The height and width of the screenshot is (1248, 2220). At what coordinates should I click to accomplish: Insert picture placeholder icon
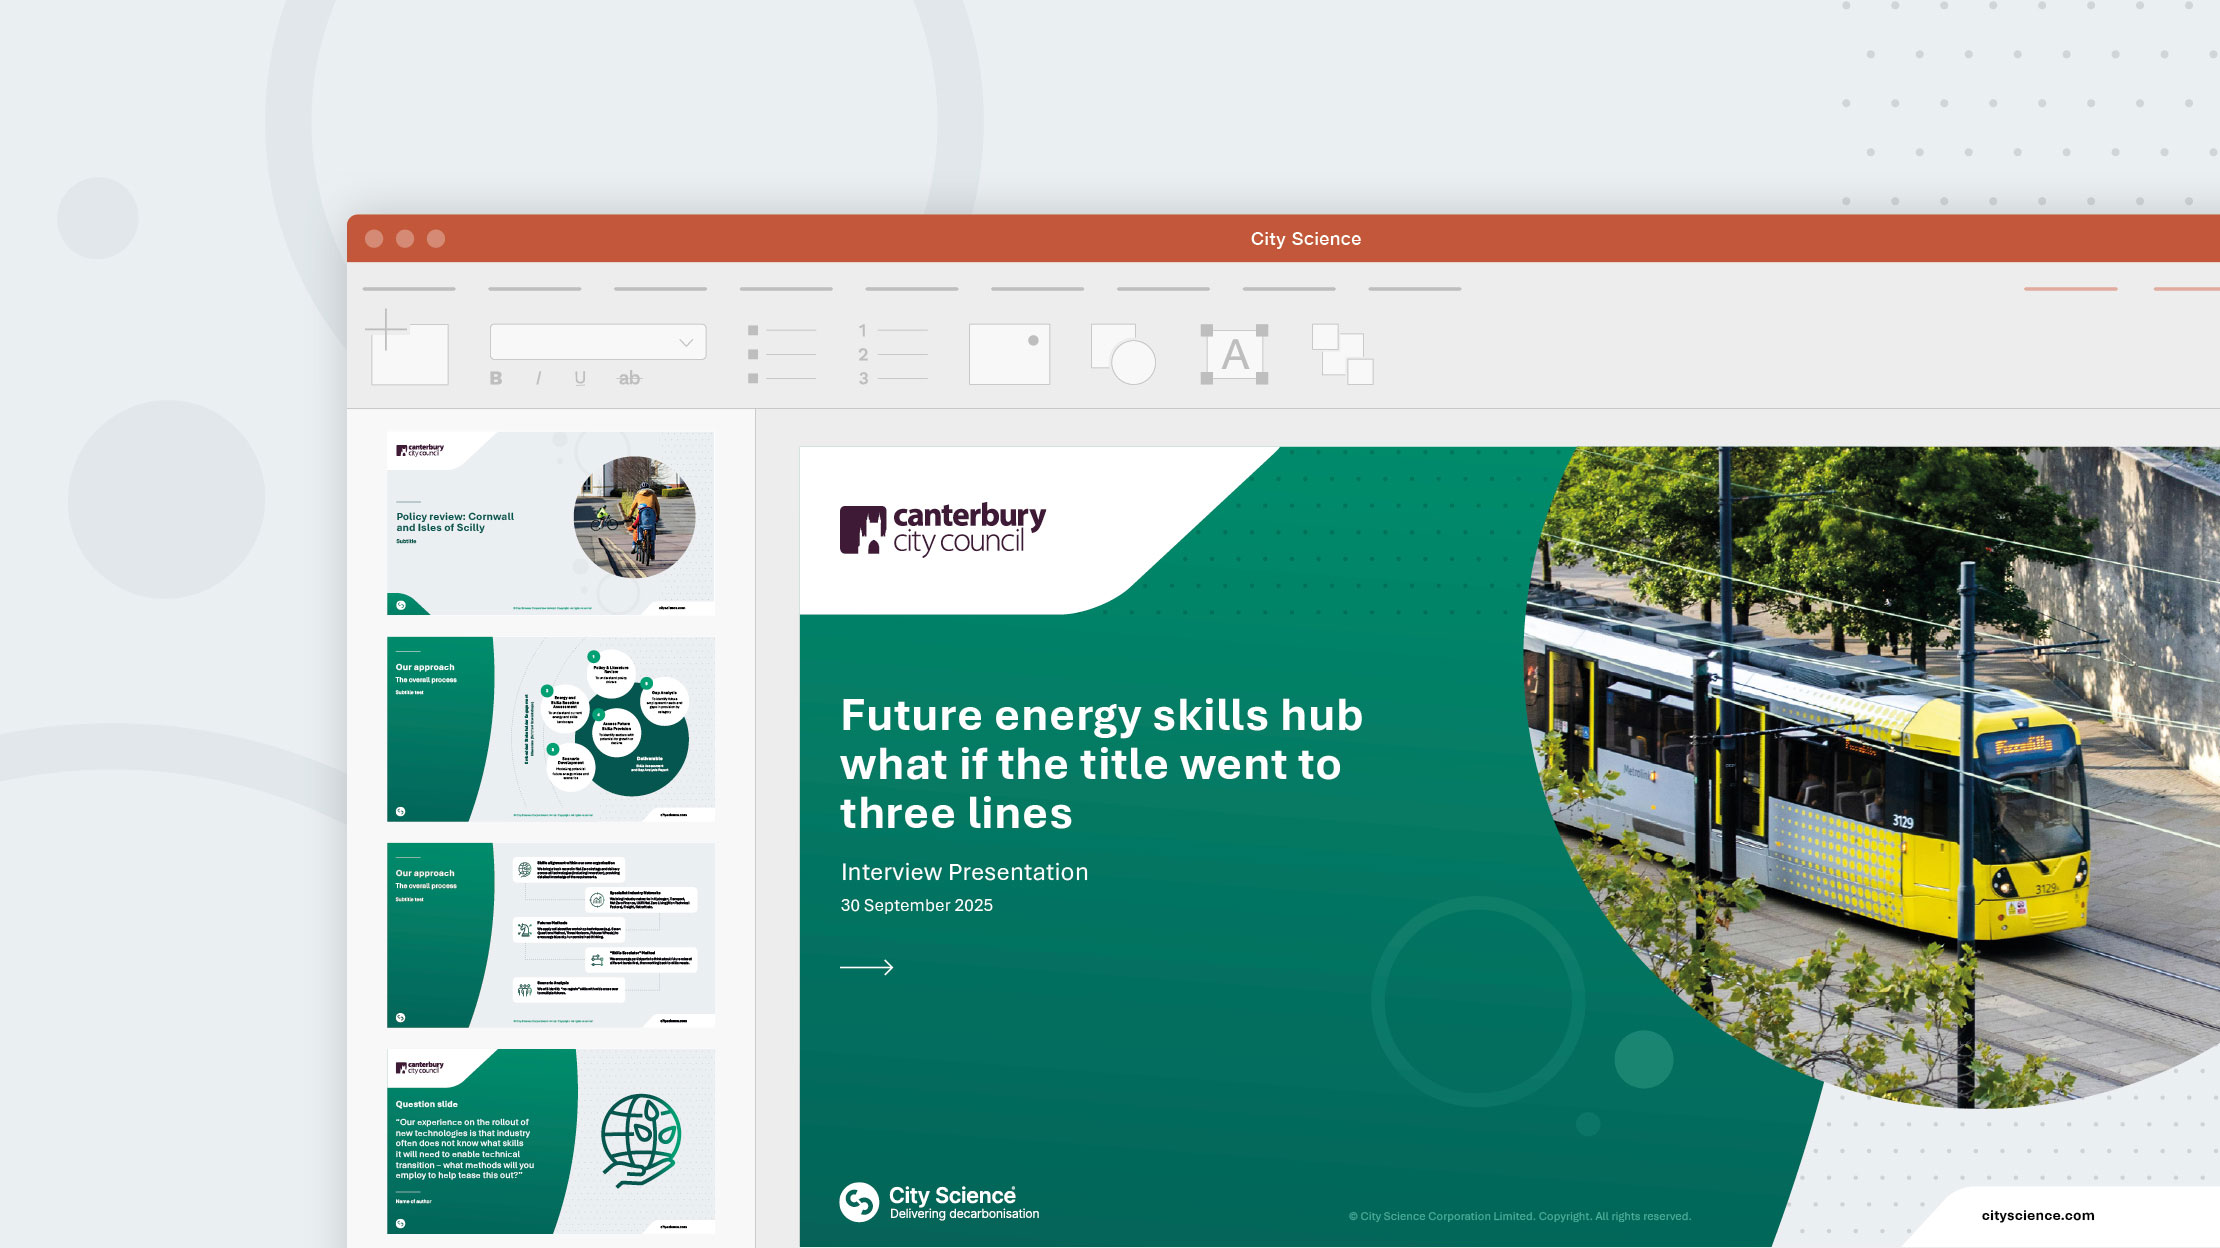(x=1009, y=354)
